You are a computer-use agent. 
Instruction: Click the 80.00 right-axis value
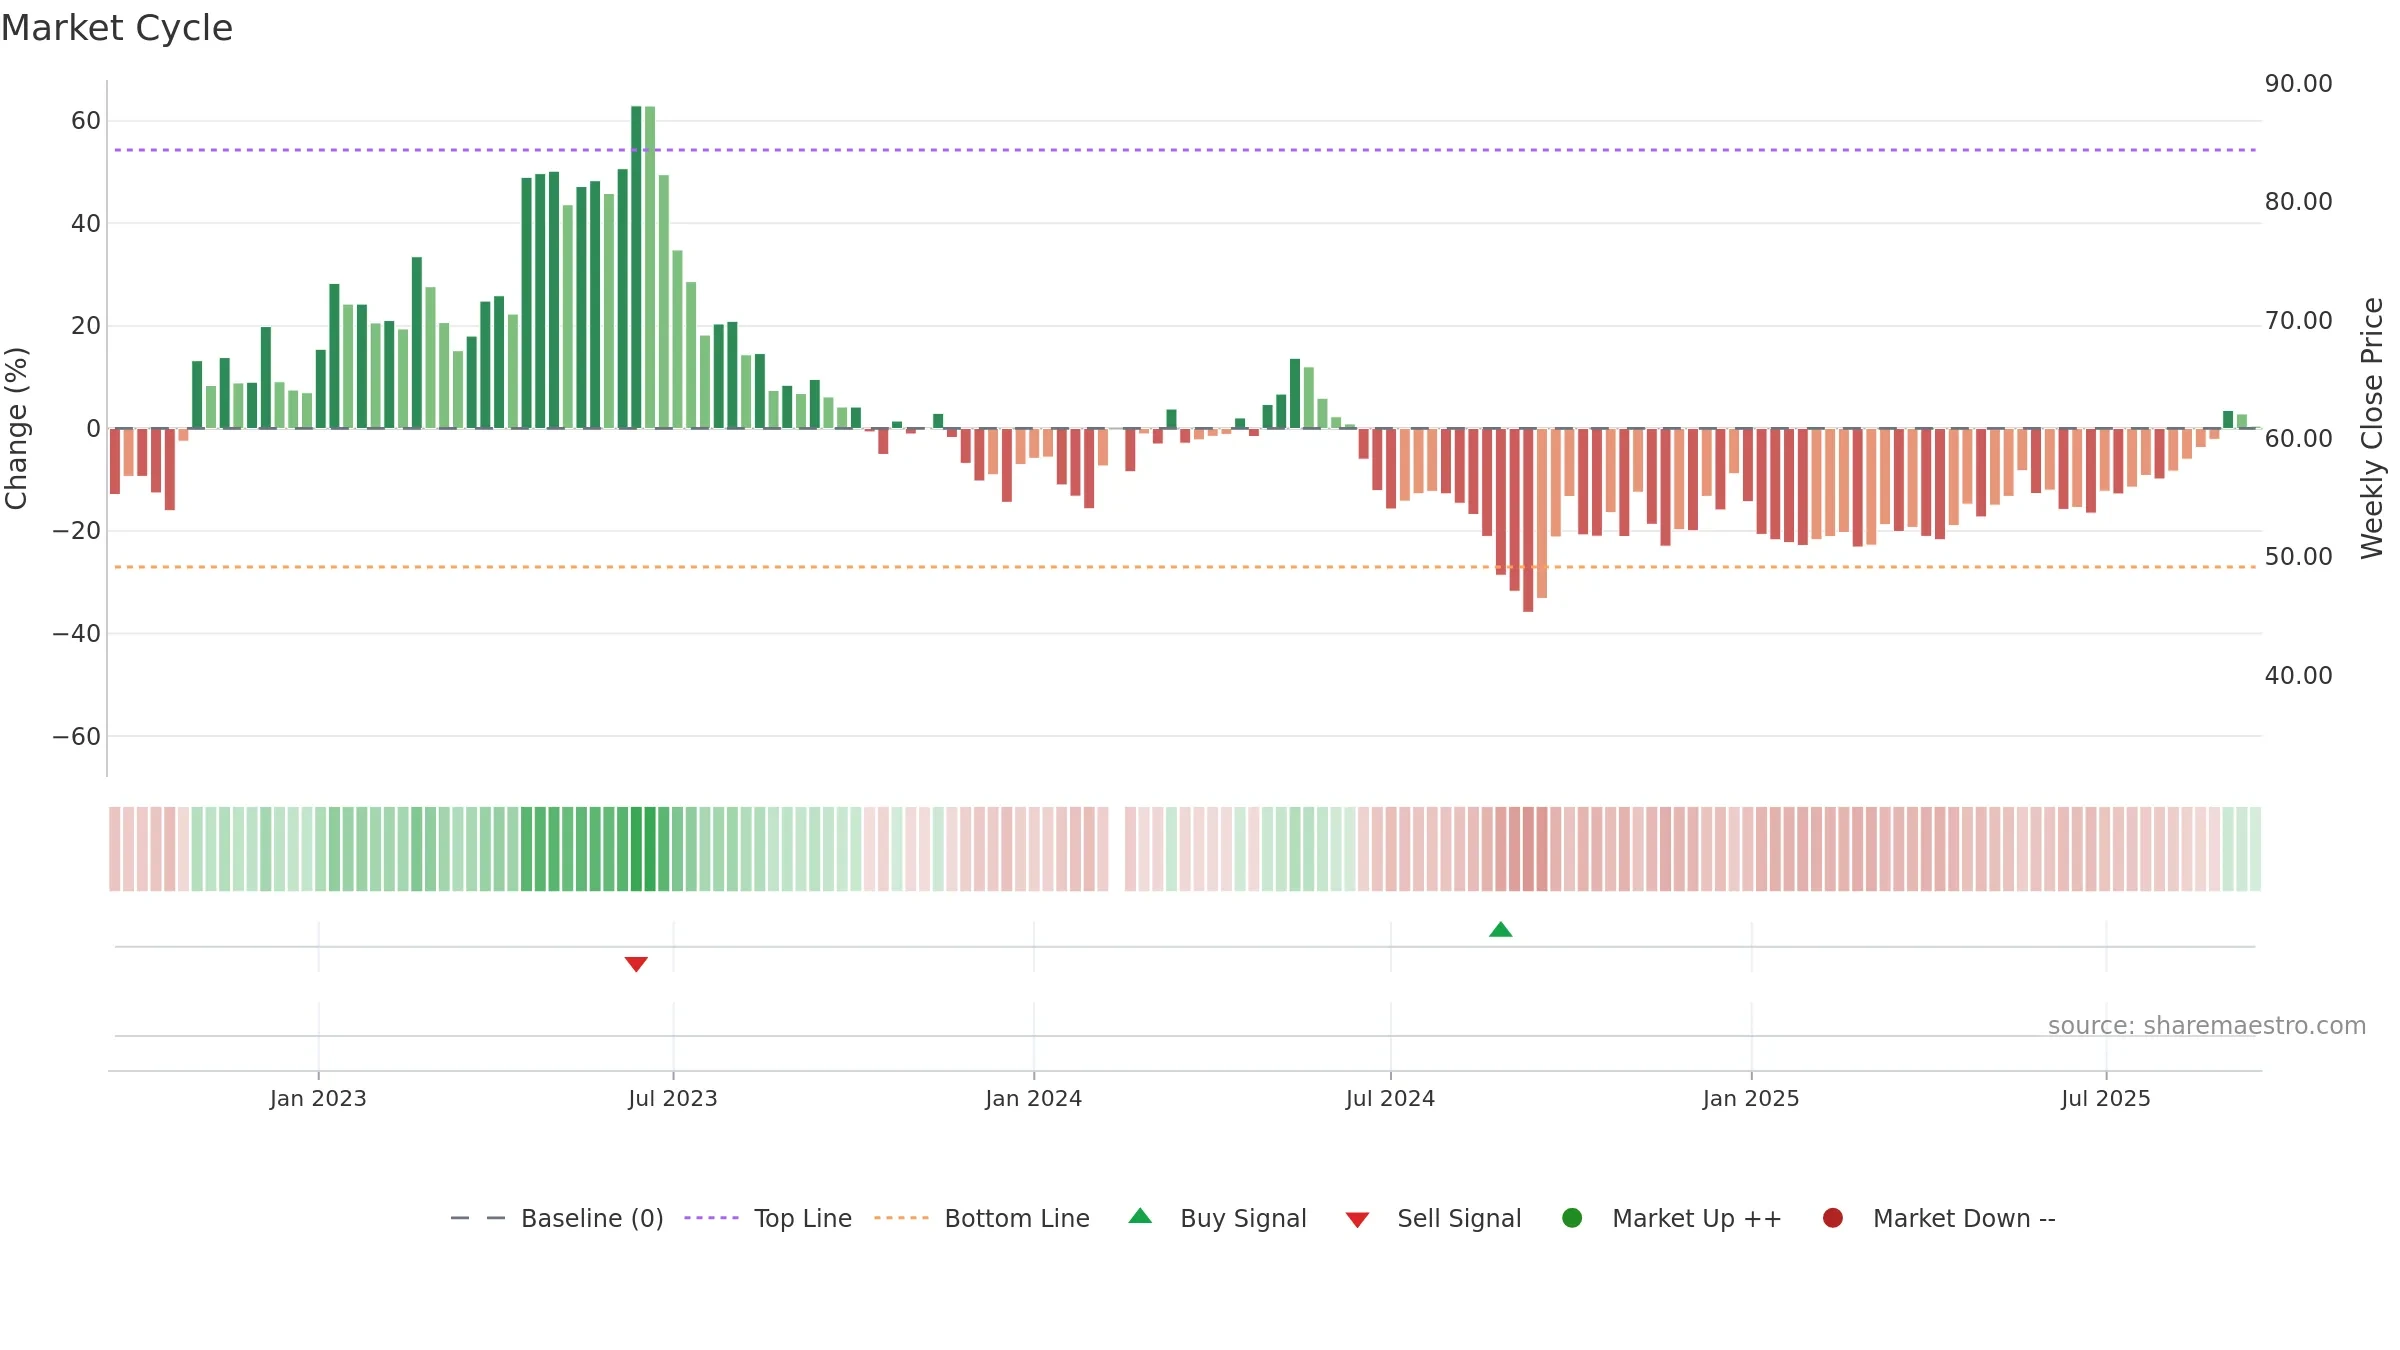(2298, 202)
